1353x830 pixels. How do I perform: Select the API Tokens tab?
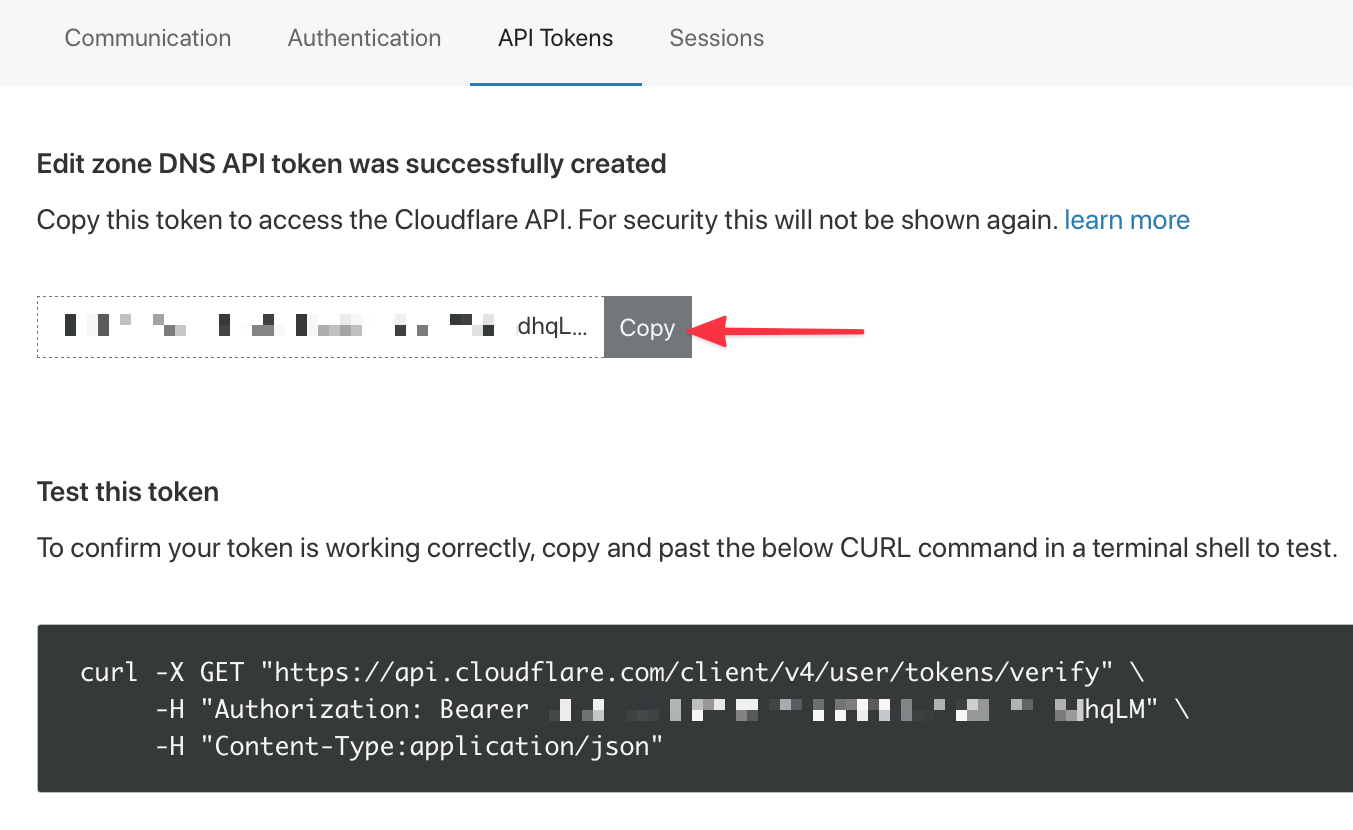(x=556, y=38)
